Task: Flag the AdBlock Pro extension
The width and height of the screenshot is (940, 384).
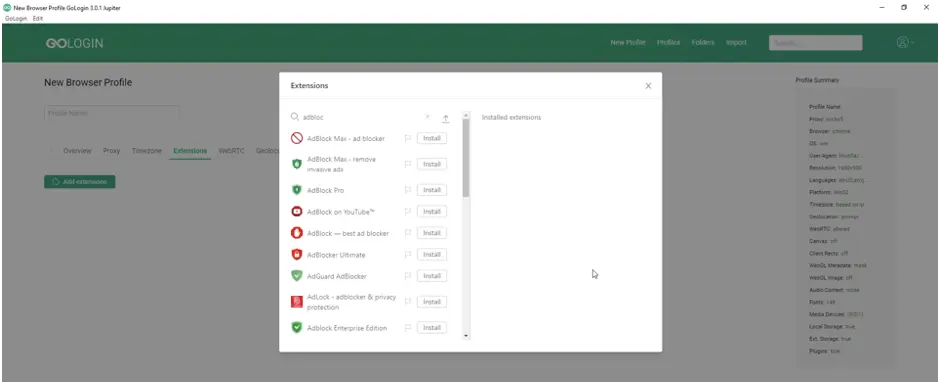Action: [408, 190]
